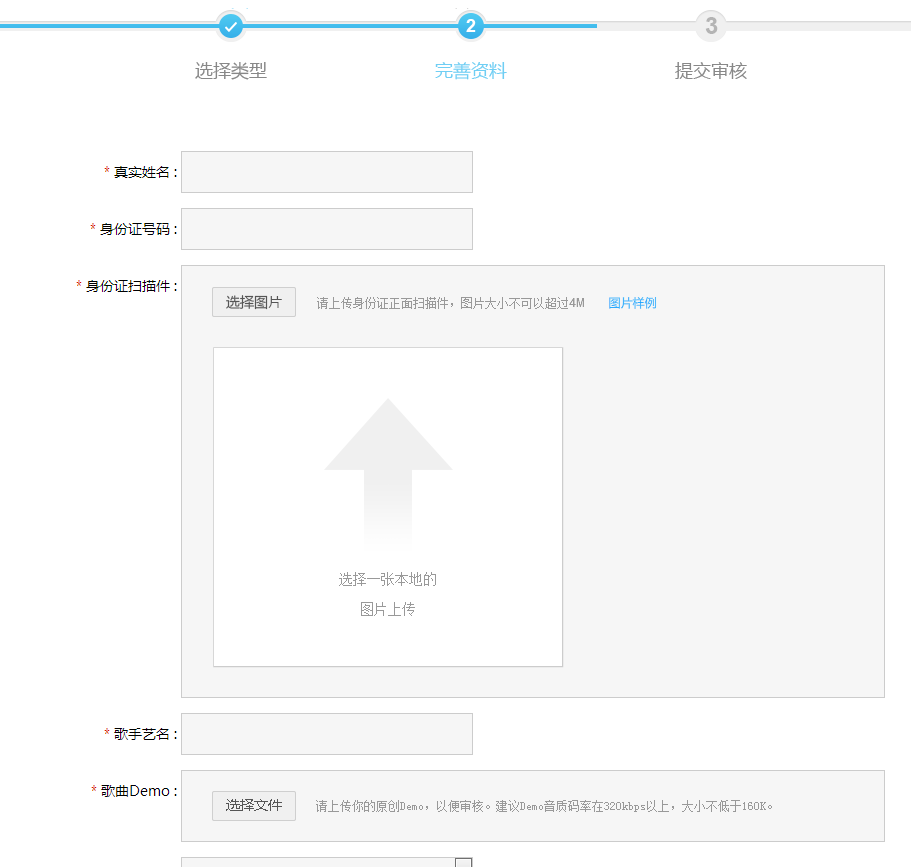This screenshot has width=911, height=867.
Task: Click the 真实姓名 input field
Action: (327, 171)
